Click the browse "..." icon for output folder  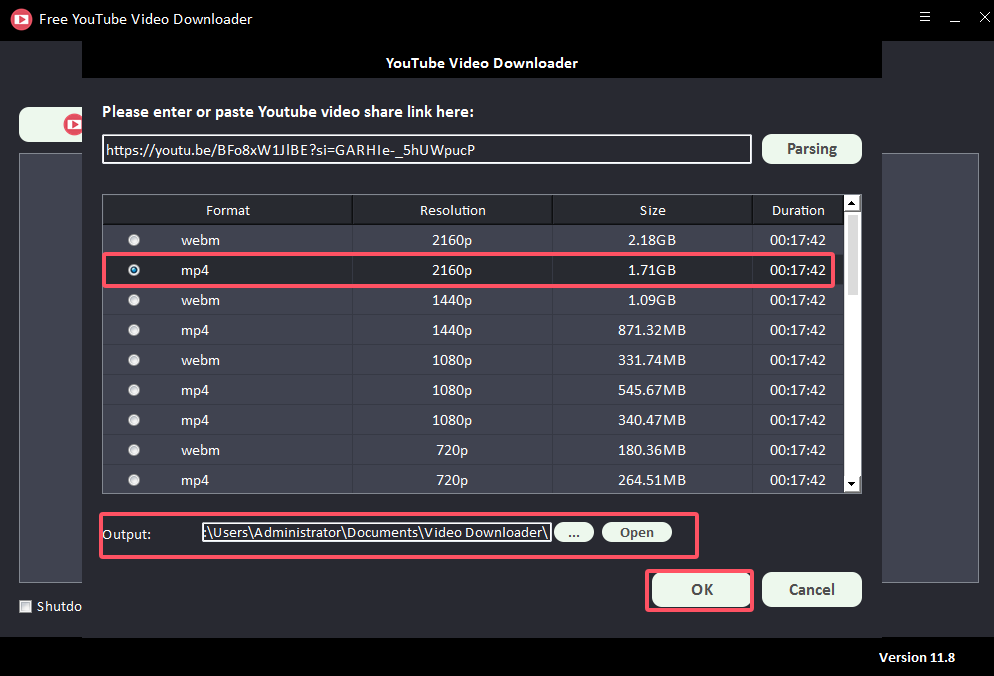pos(574,532)
